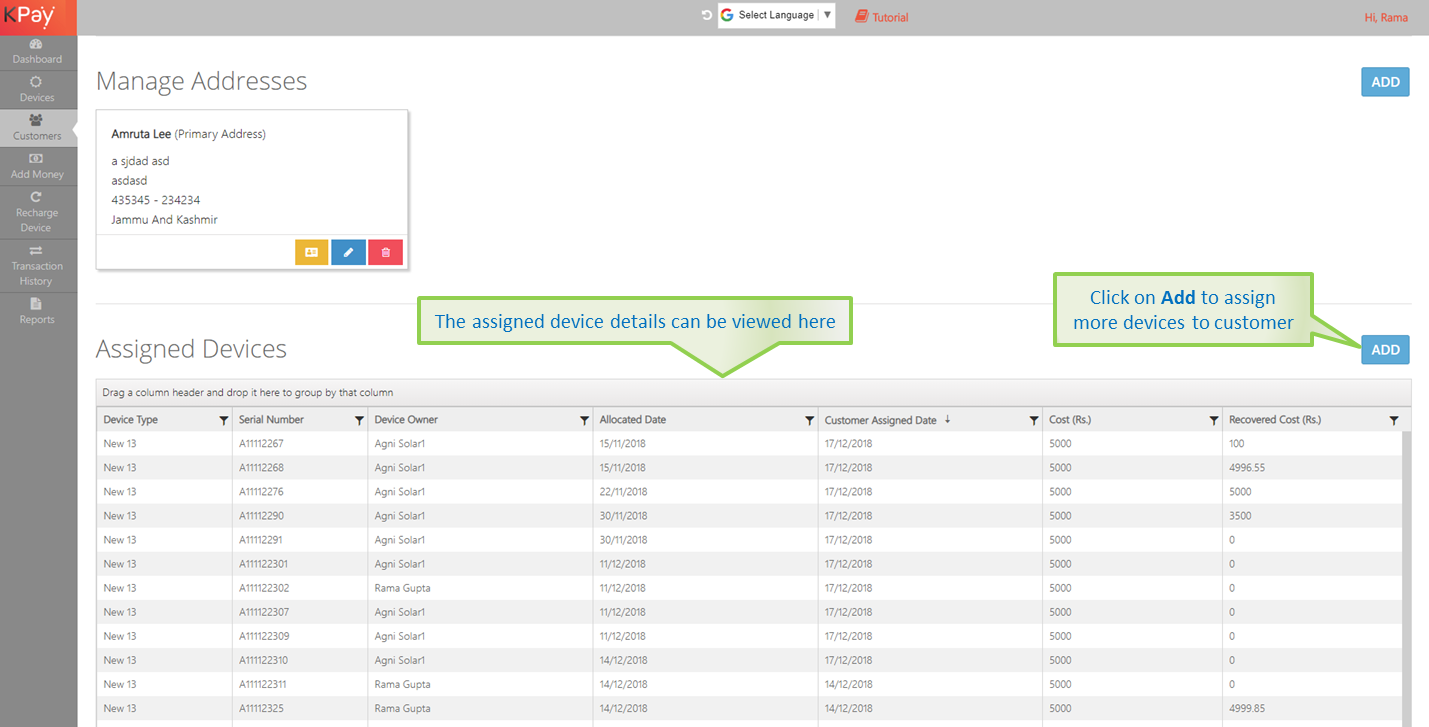Go to Devices in the sidebar
The image size is (1429, 727).
click(37, 90)
